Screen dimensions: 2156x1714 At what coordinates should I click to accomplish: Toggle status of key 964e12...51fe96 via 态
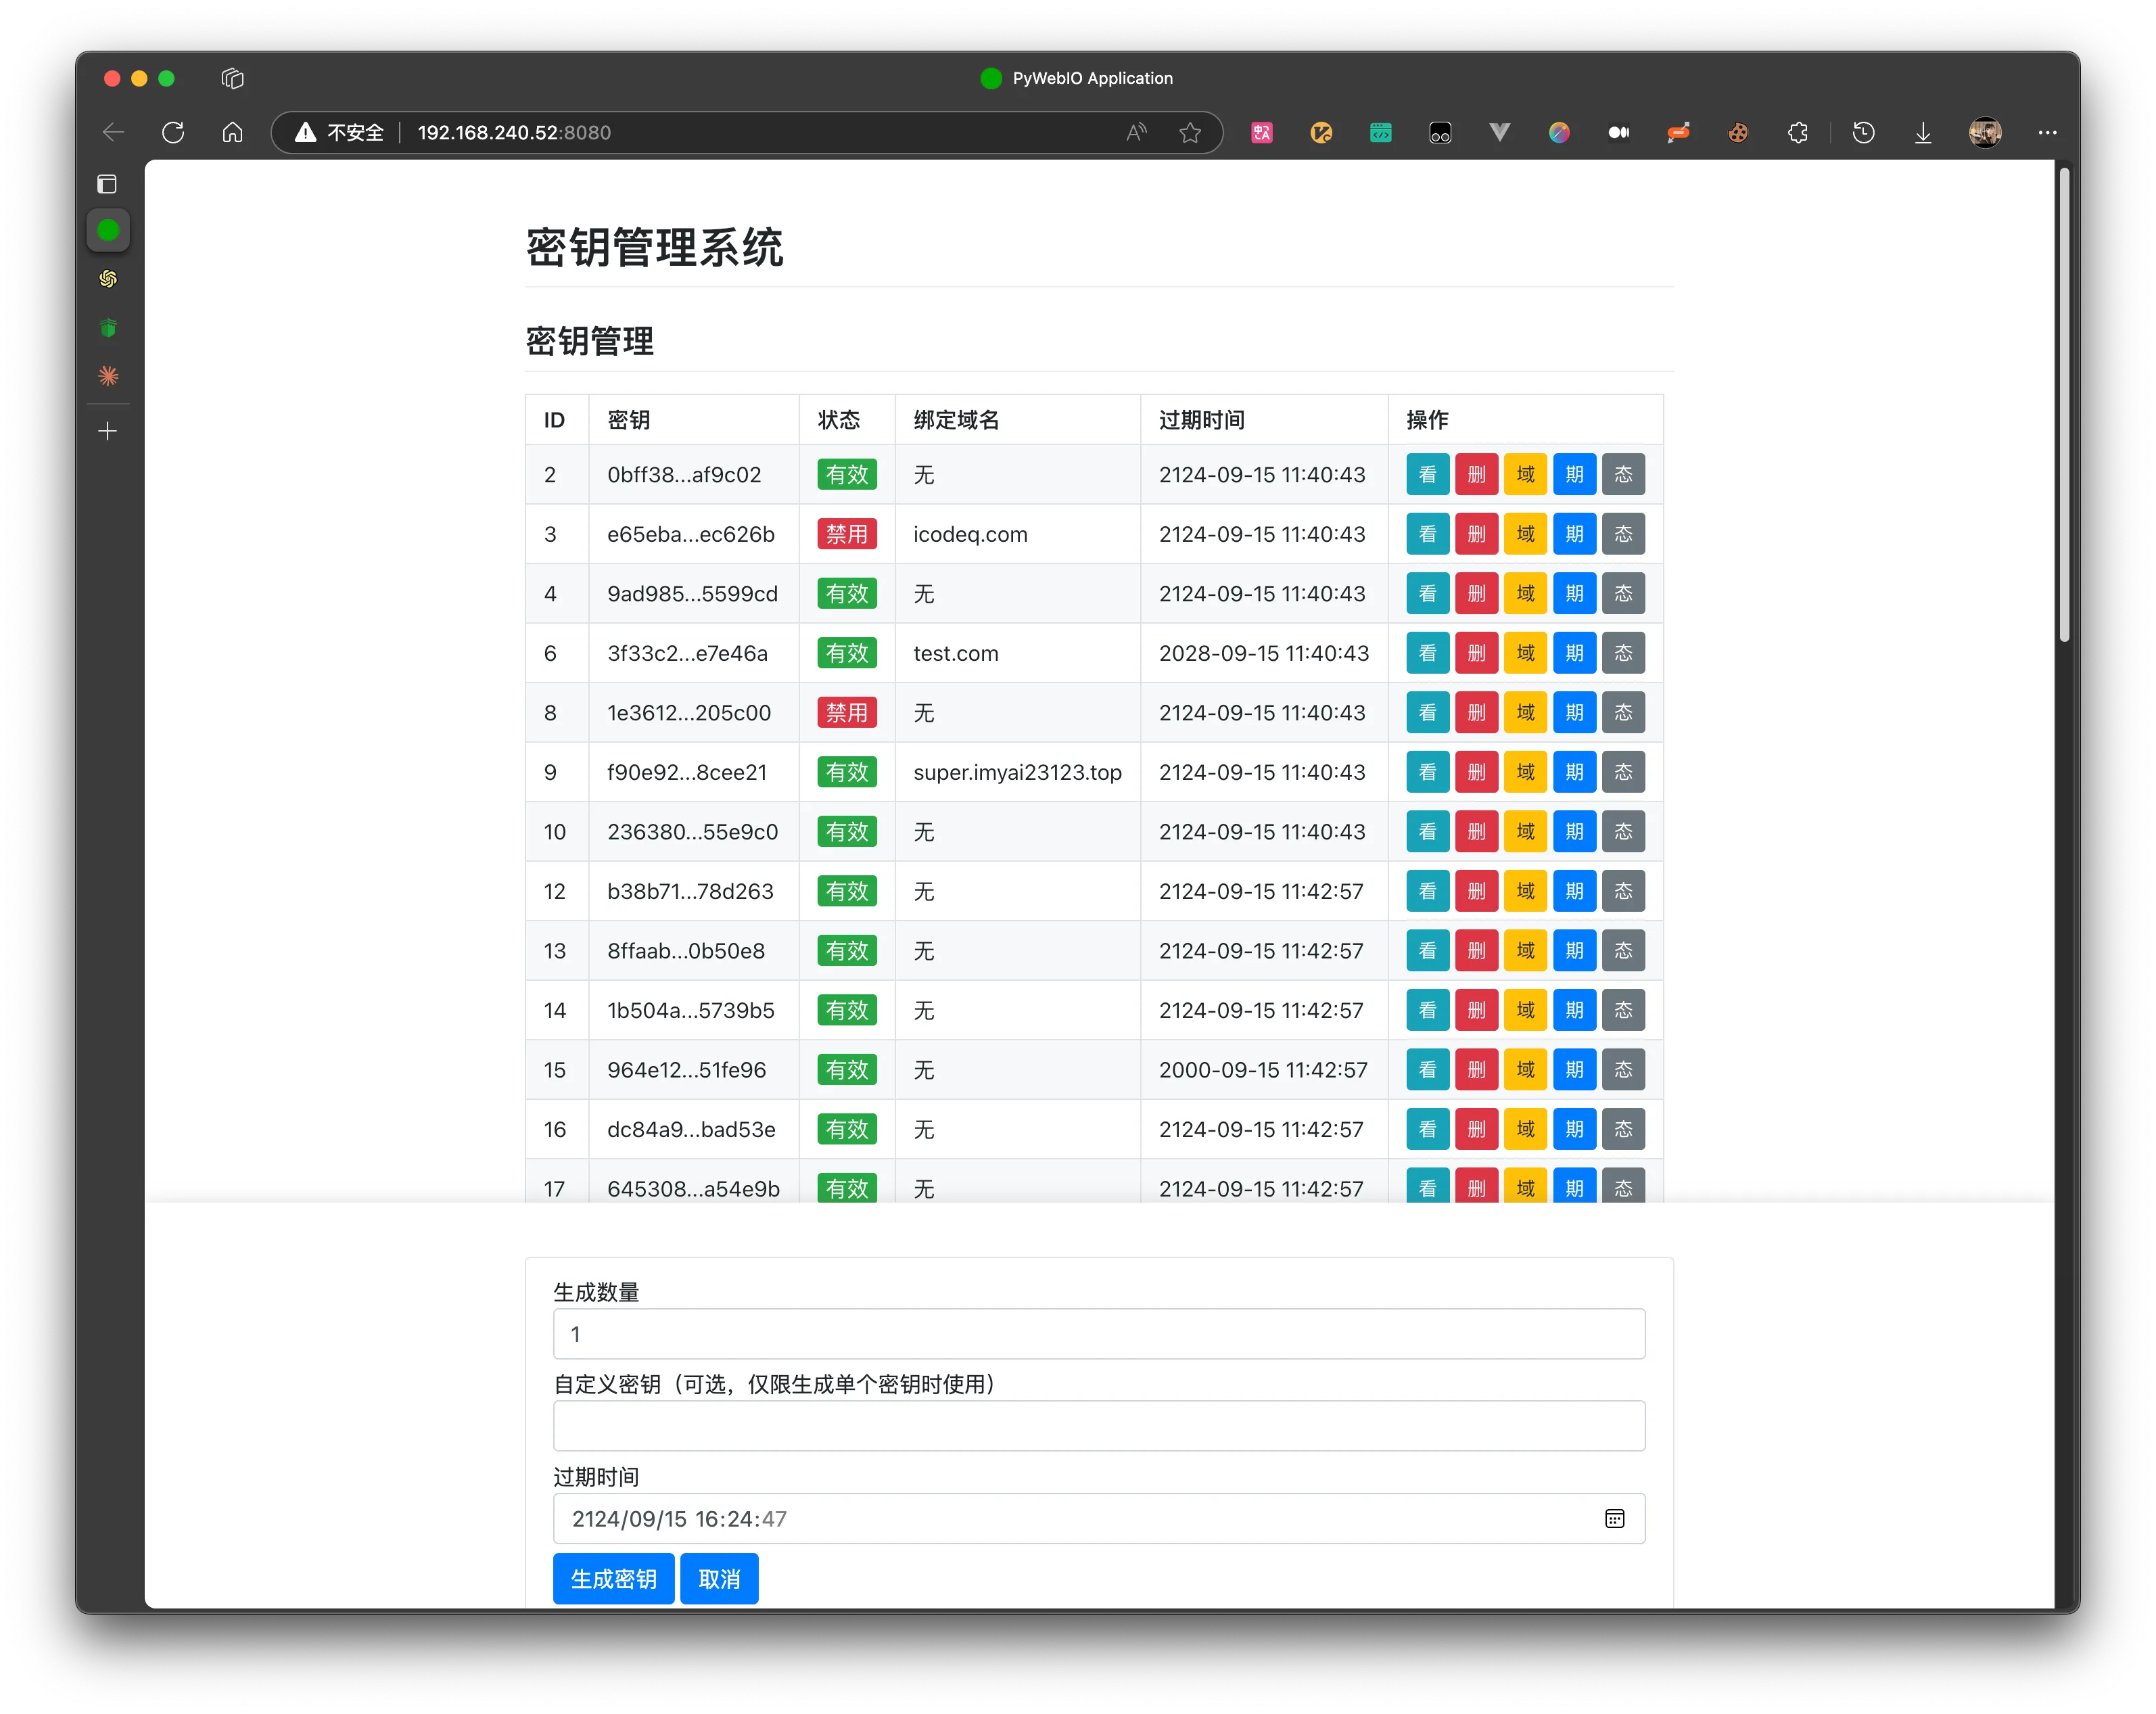pyautogui.click(x=1623, y=1070)
